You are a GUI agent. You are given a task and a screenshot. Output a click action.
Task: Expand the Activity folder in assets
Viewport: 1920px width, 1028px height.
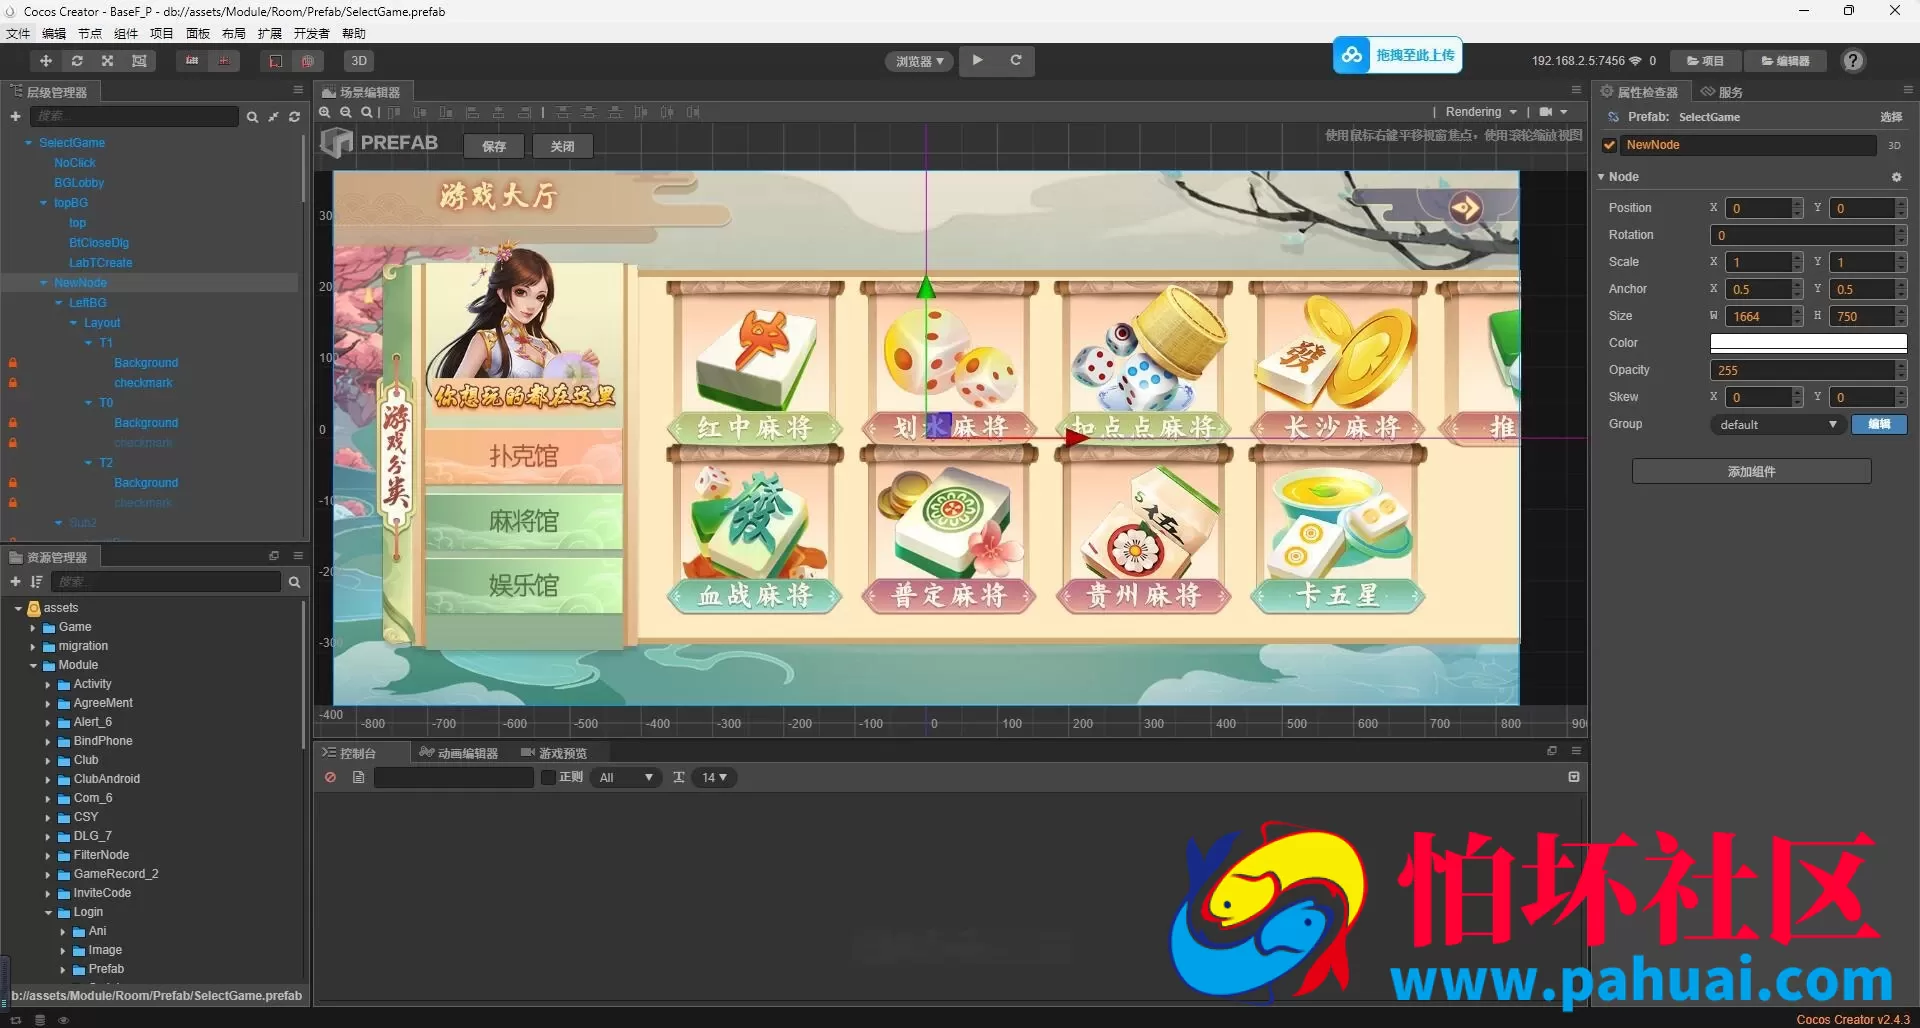(x=48, y=685)
